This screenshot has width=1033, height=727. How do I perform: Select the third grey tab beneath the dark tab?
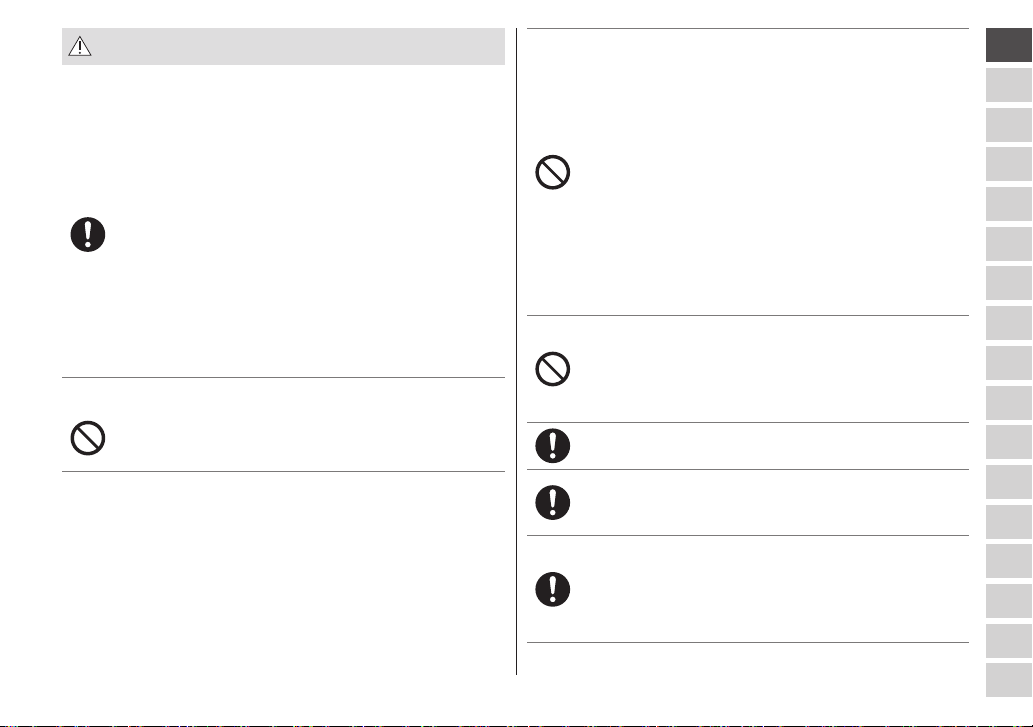pos(1009,164)
